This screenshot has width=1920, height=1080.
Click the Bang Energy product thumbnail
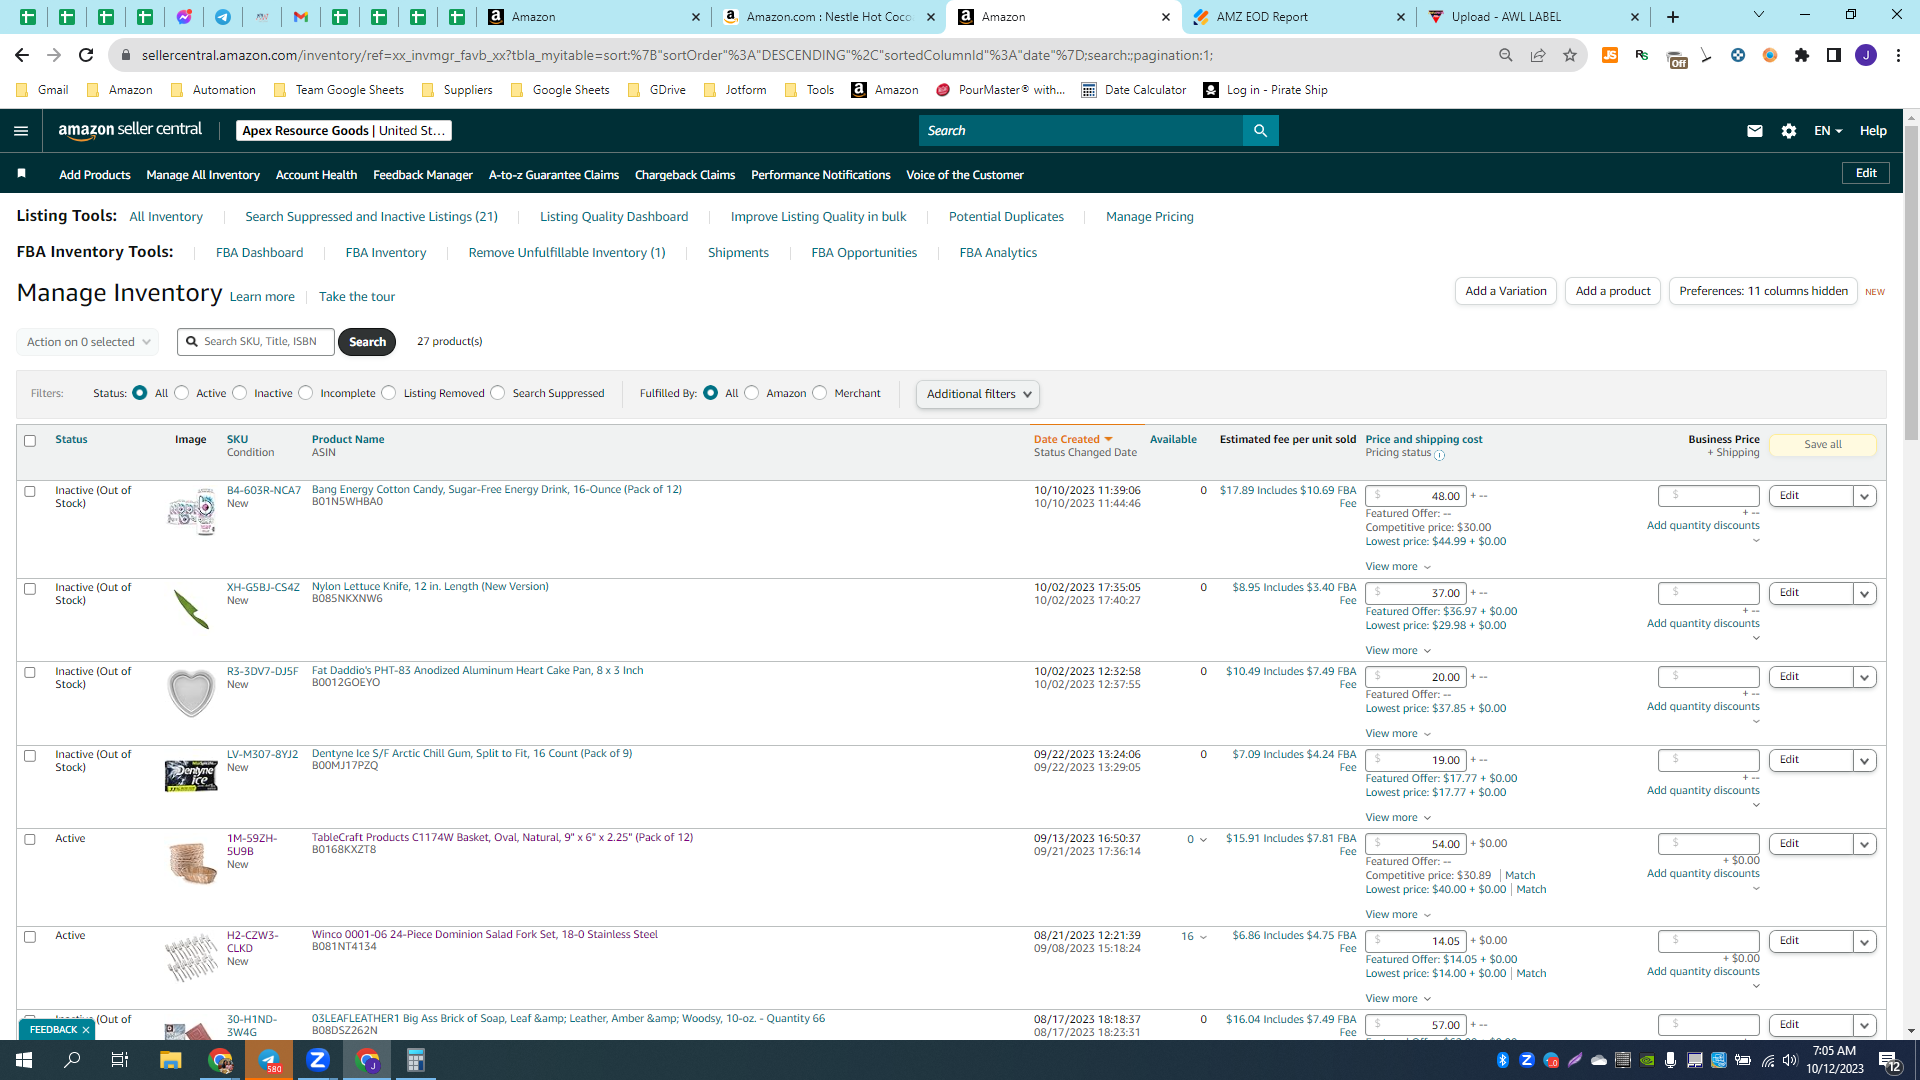pos(191,512)
